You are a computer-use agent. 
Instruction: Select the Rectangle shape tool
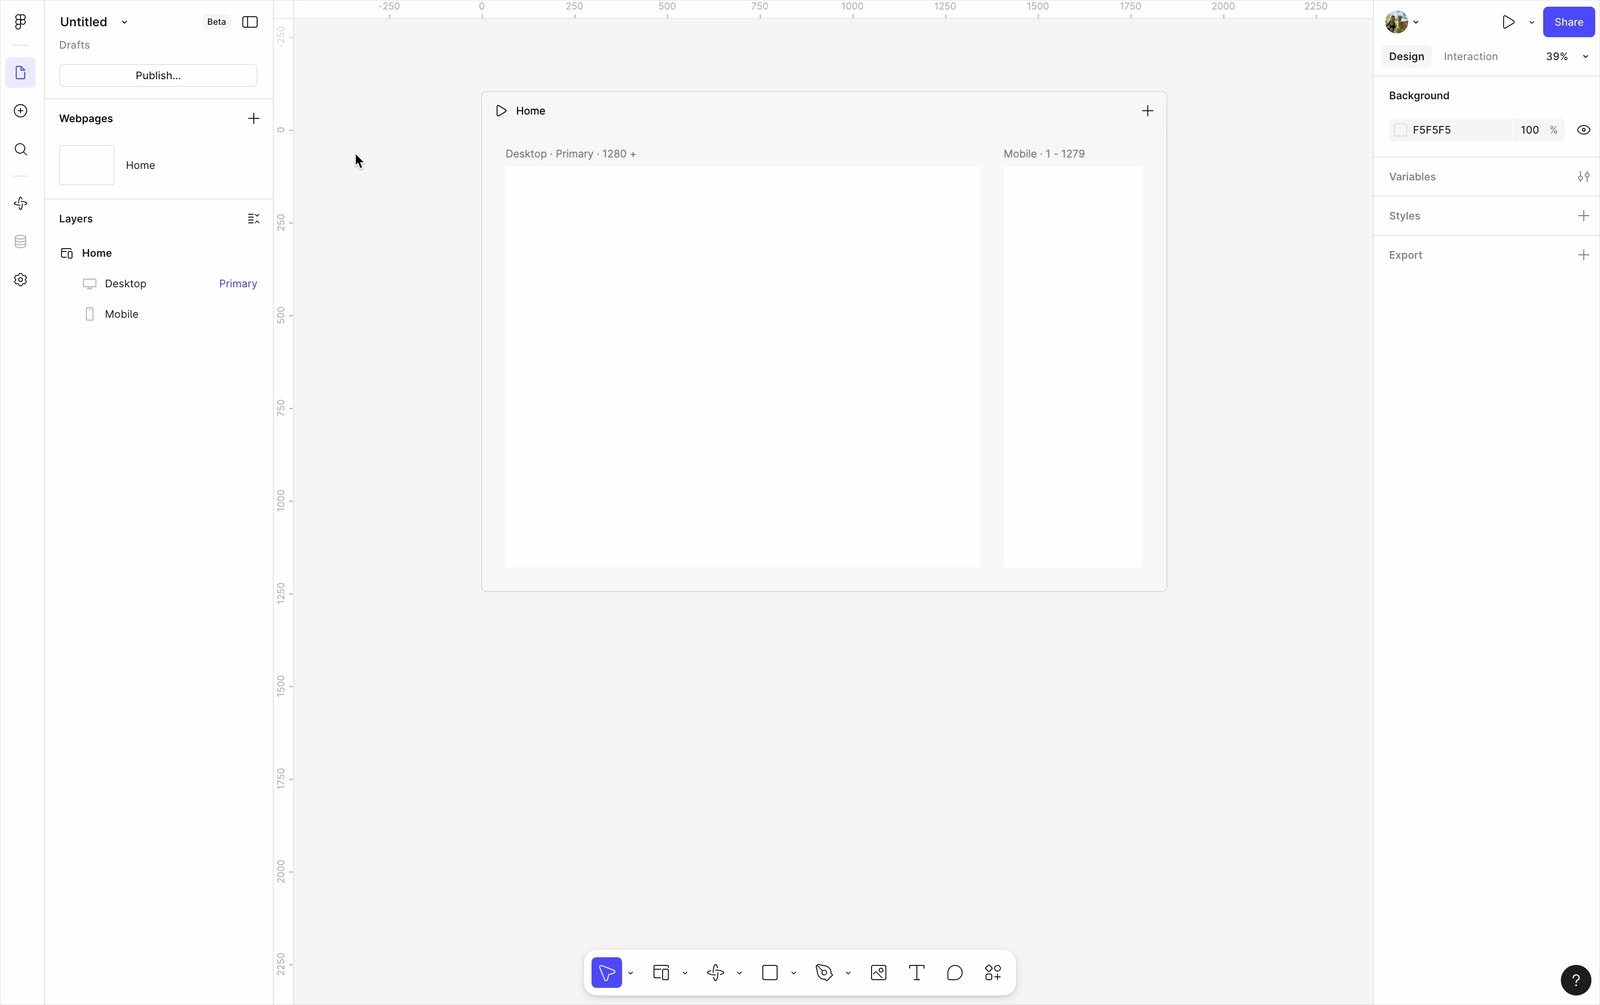tap(770, 973)
